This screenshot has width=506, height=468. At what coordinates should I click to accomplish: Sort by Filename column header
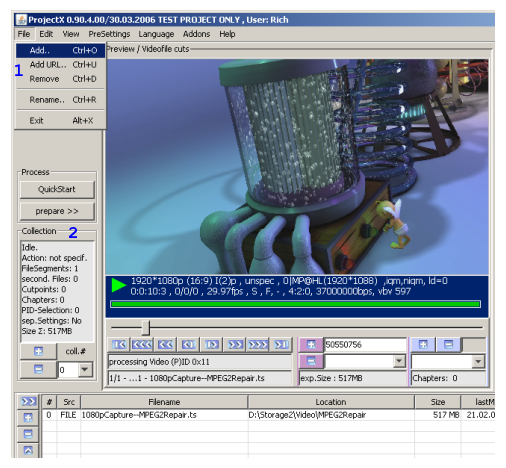click(164, 402)
